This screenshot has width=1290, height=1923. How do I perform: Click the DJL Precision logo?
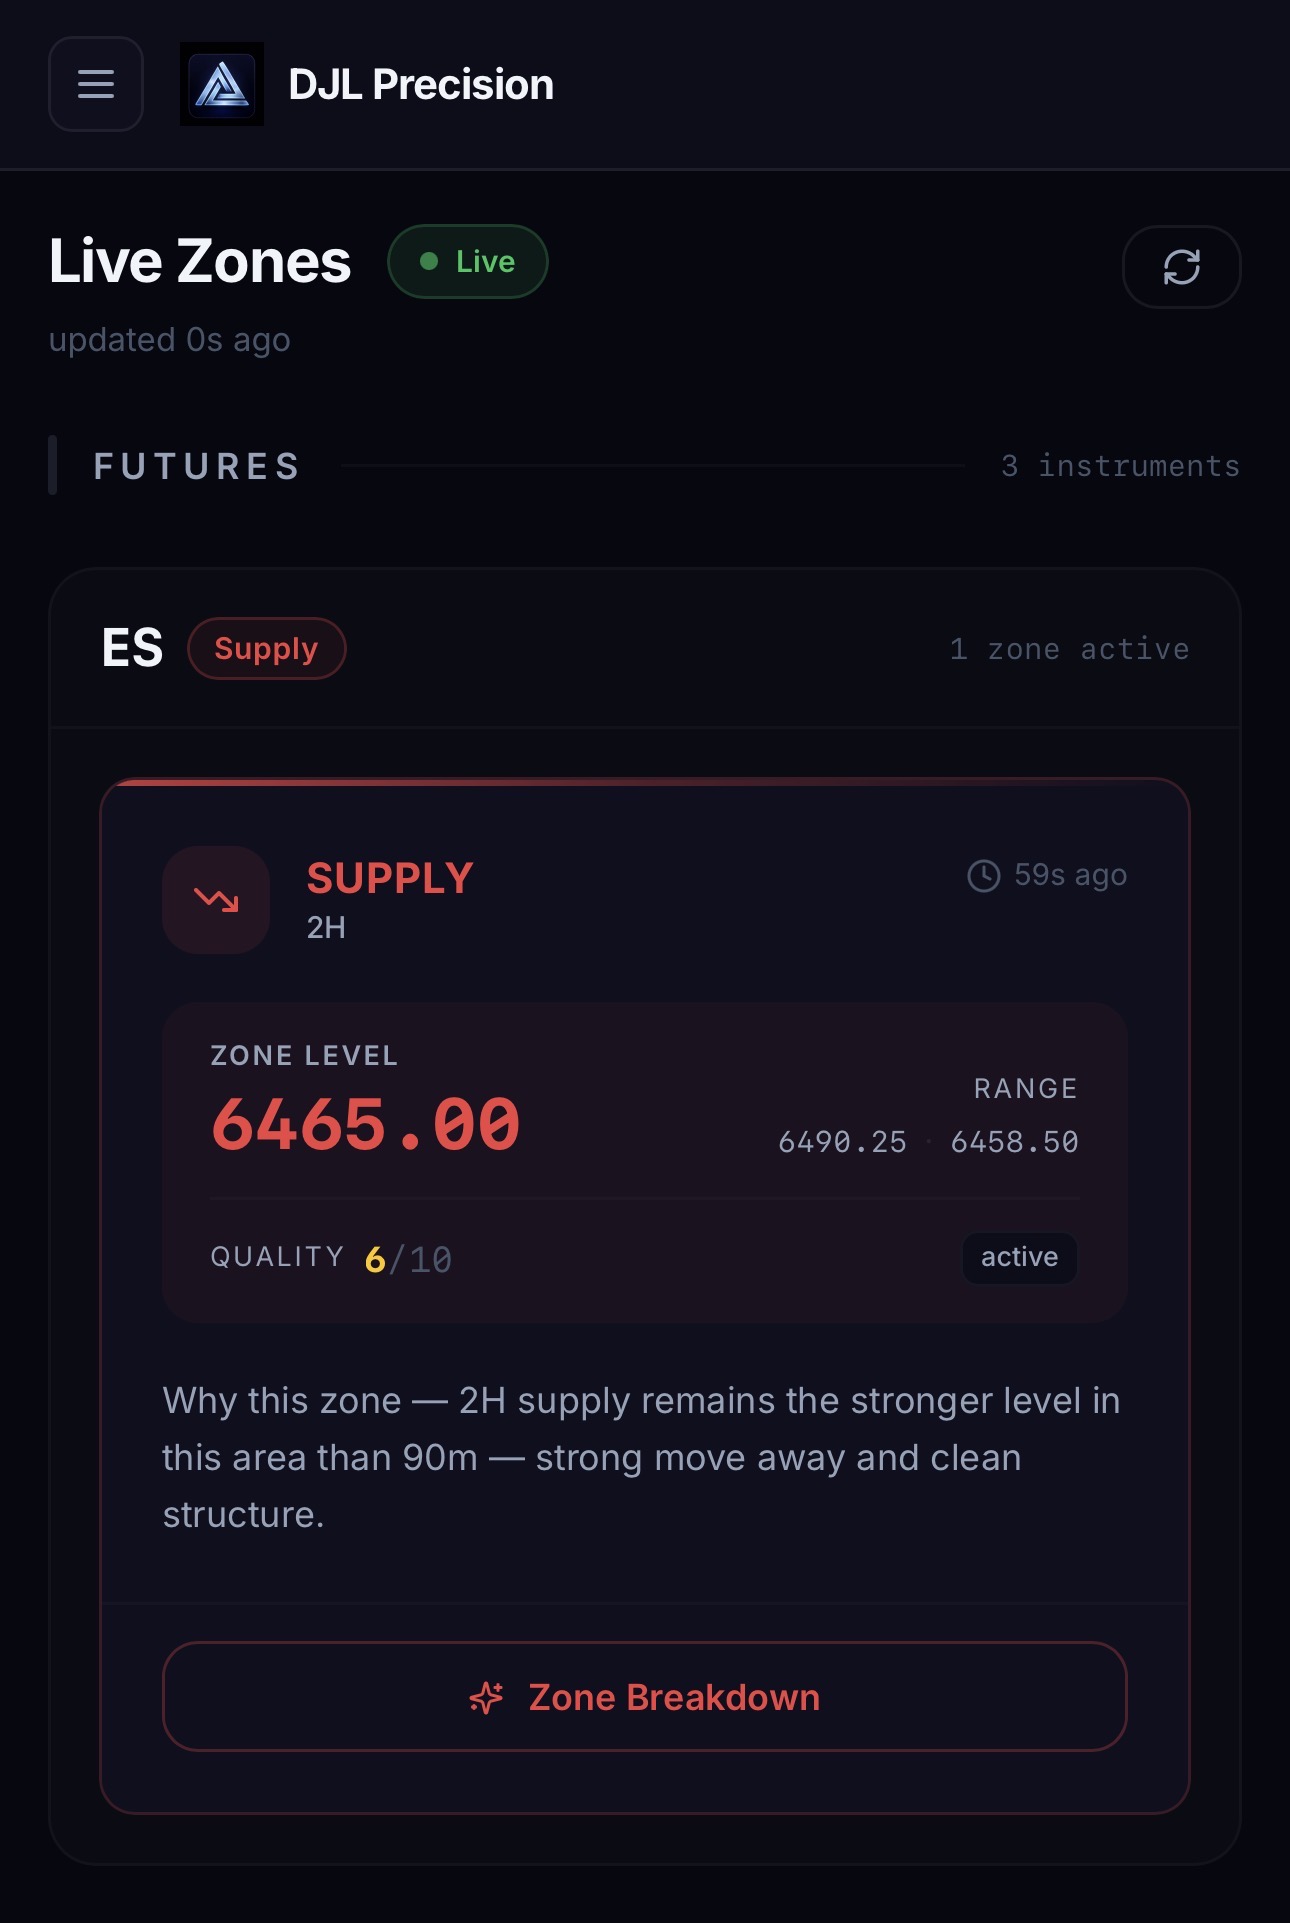pos(222,84)
